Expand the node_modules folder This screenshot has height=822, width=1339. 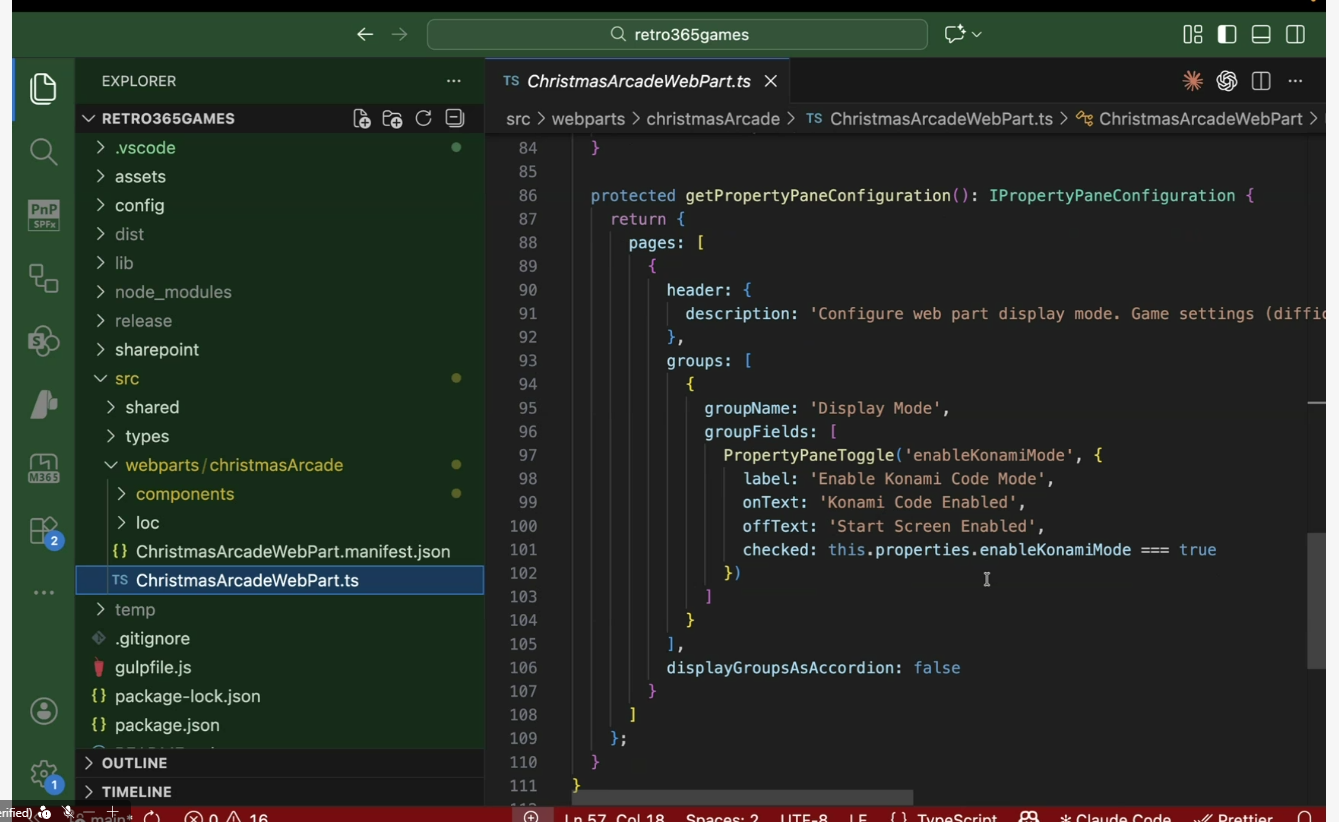tap(172, 292)
